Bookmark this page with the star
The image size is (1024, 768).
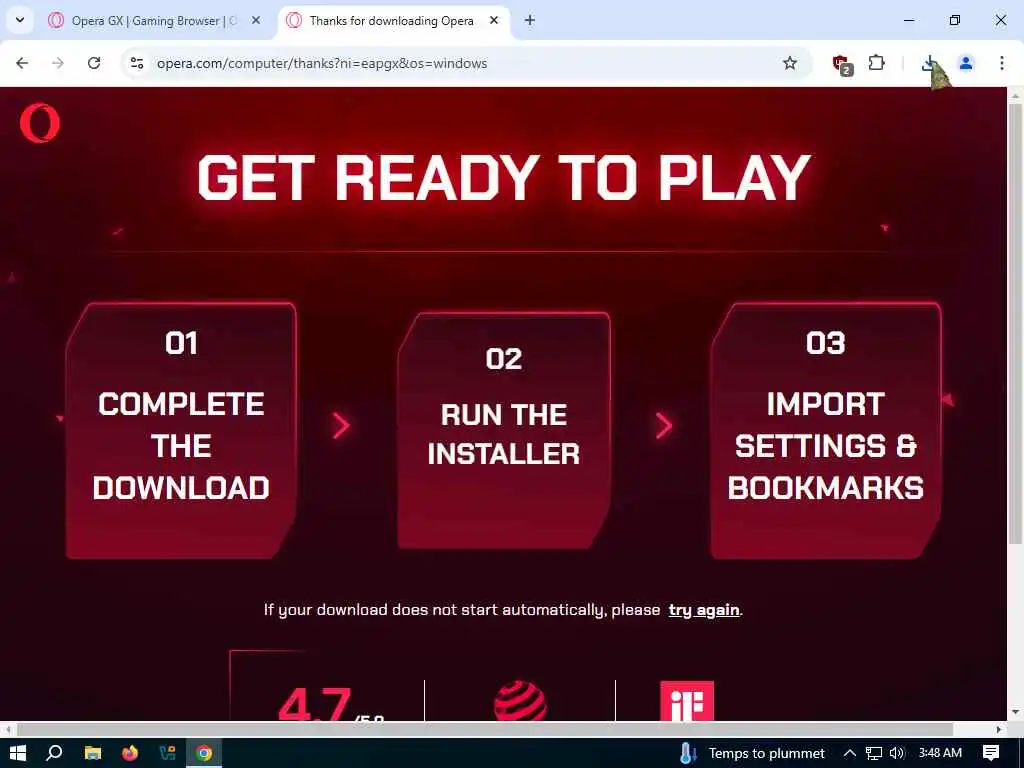pos(790,63)
